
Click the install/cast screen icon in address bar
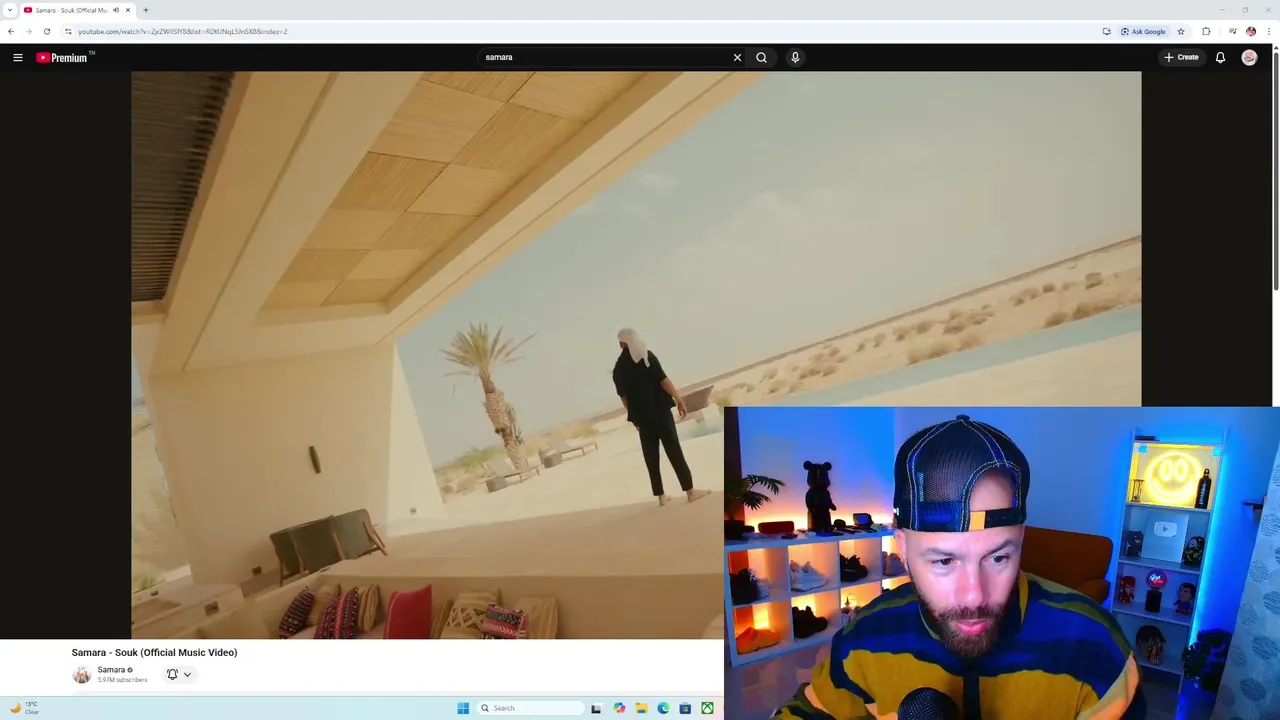(x=1107, y=31)
